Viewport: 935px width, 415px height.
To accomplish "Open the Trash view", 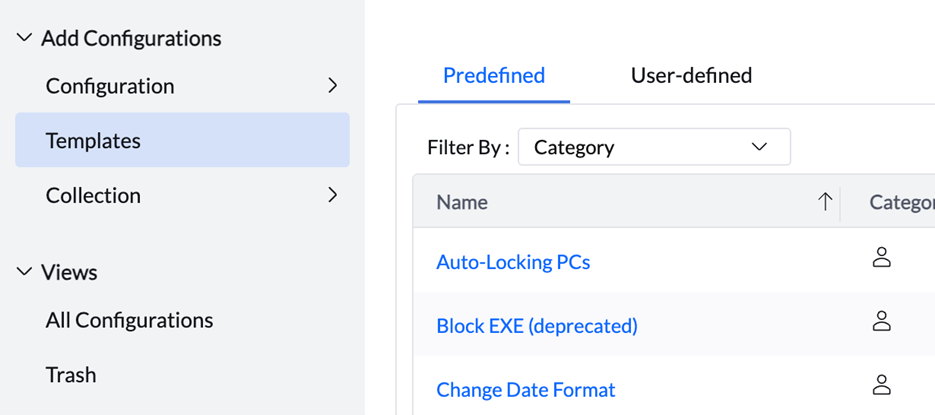I will [x=71, y=375].
